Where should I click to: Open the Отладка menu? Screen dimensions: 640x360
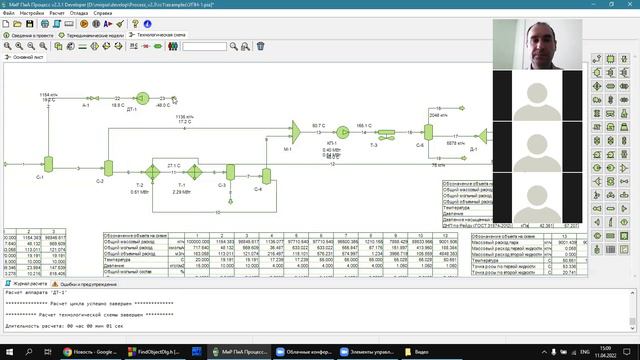[x=79, y=13]
